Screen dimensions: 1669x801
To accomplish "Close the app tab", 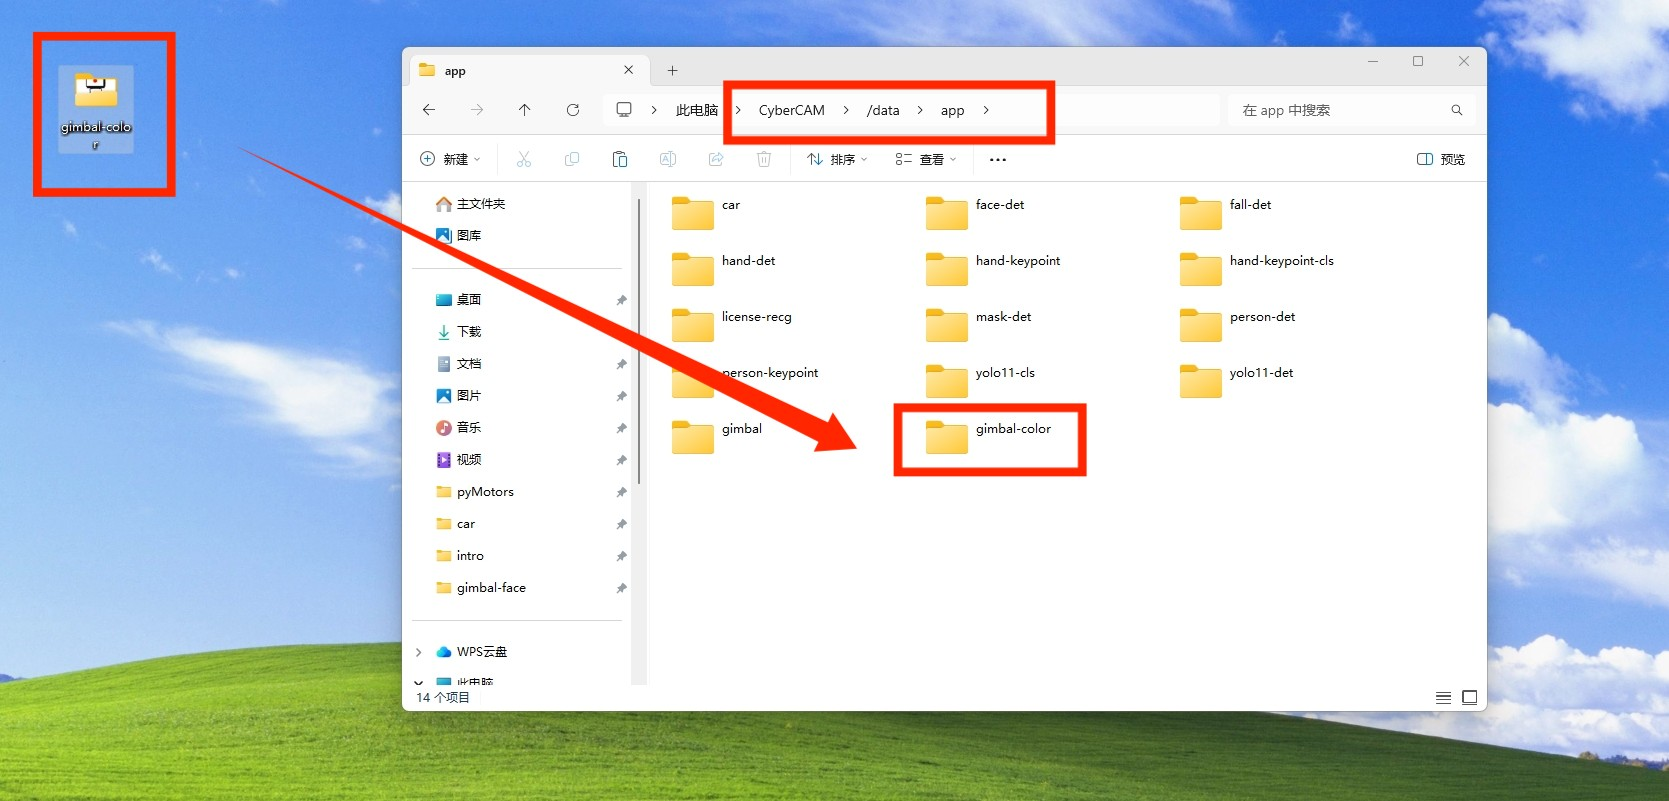I will point(629,70).
